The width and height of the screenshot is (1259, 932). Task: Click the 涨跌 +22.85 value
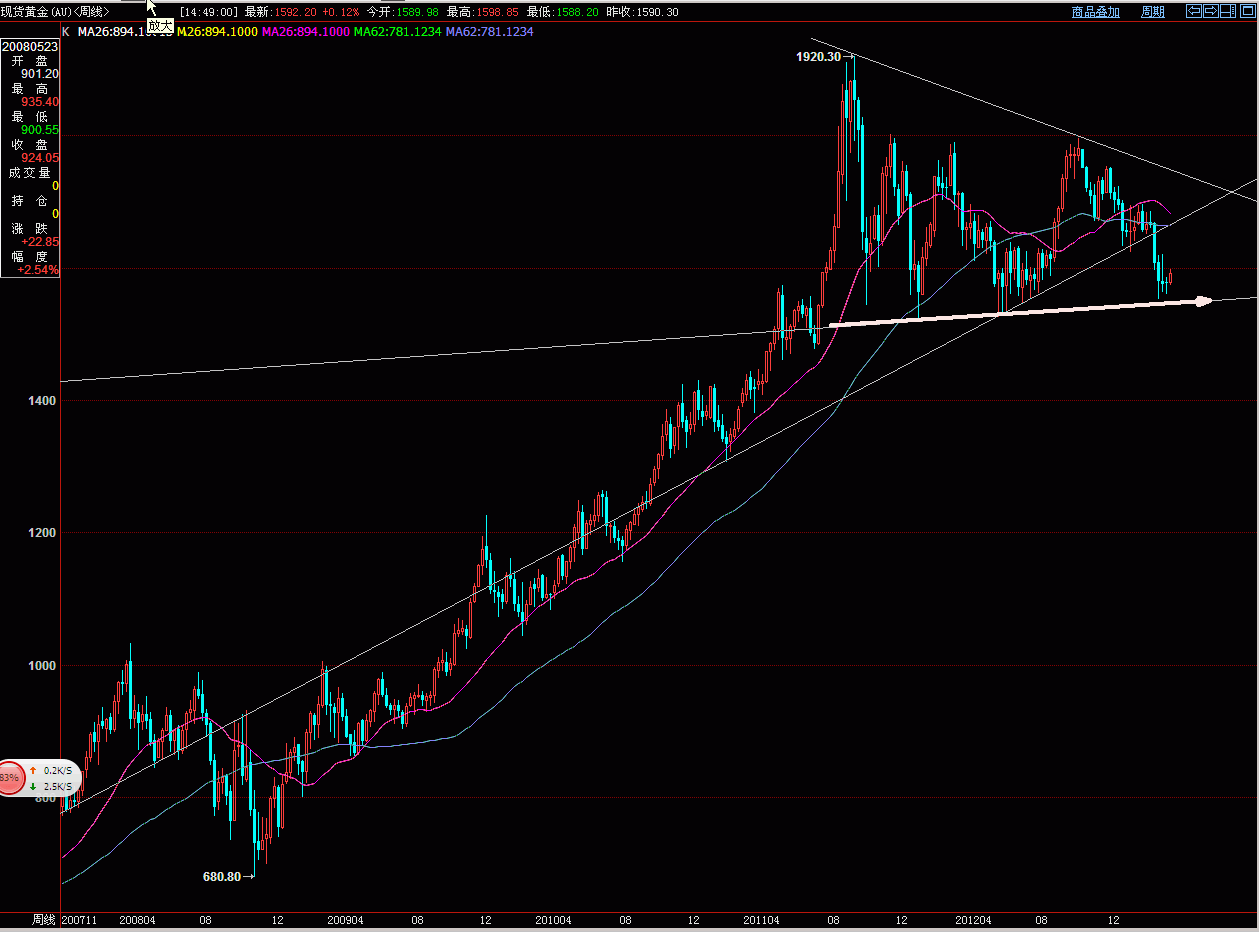[39, 242]
